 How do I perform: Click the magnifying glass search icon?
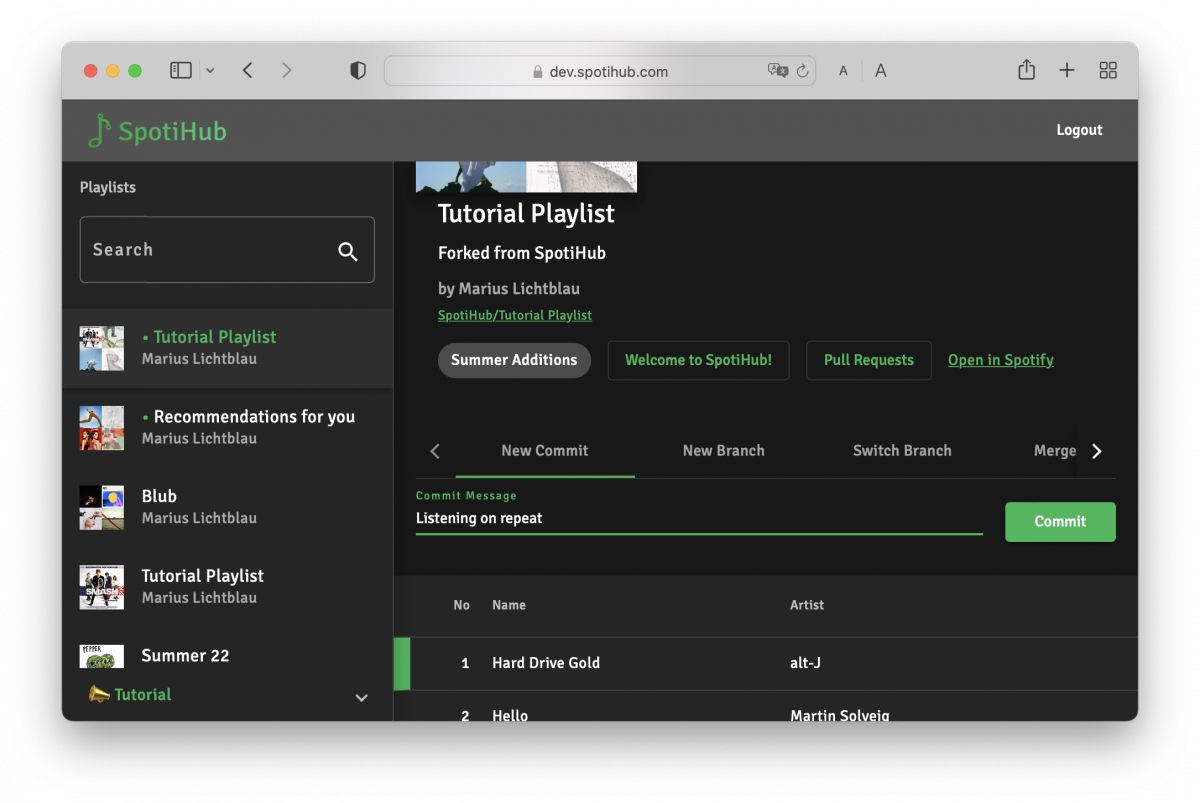click(x=348, y=251)
